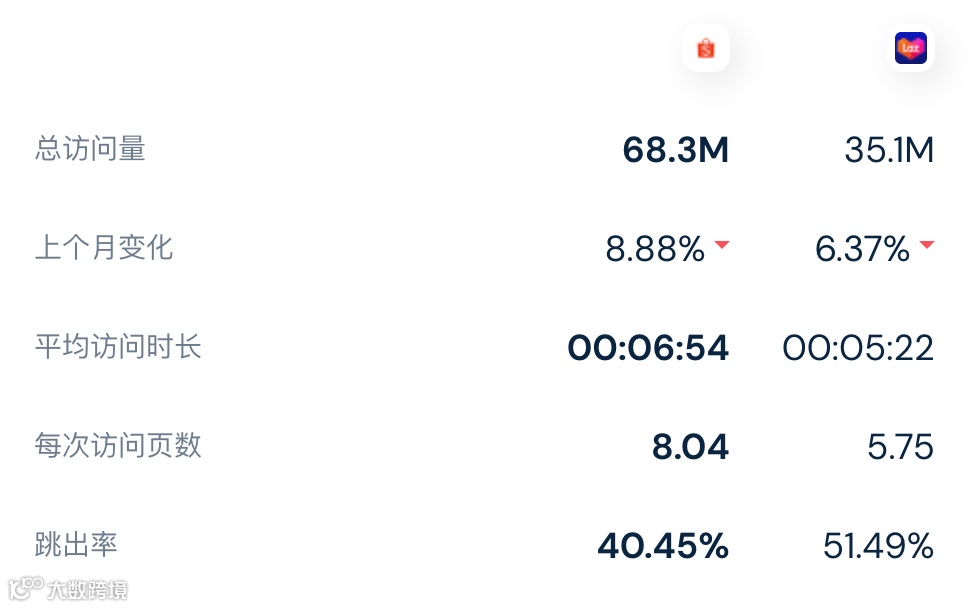Click the Shopee logo icon

coord(705,48)
